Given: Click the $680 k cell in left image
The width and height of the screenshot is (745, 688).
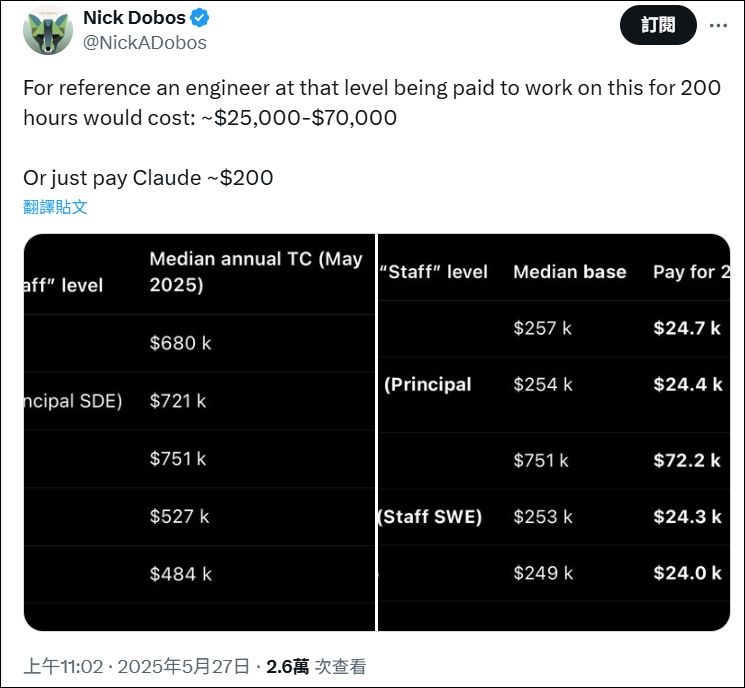Looking at the screenshot, I should pyautogui.click(x=180, y=343).
